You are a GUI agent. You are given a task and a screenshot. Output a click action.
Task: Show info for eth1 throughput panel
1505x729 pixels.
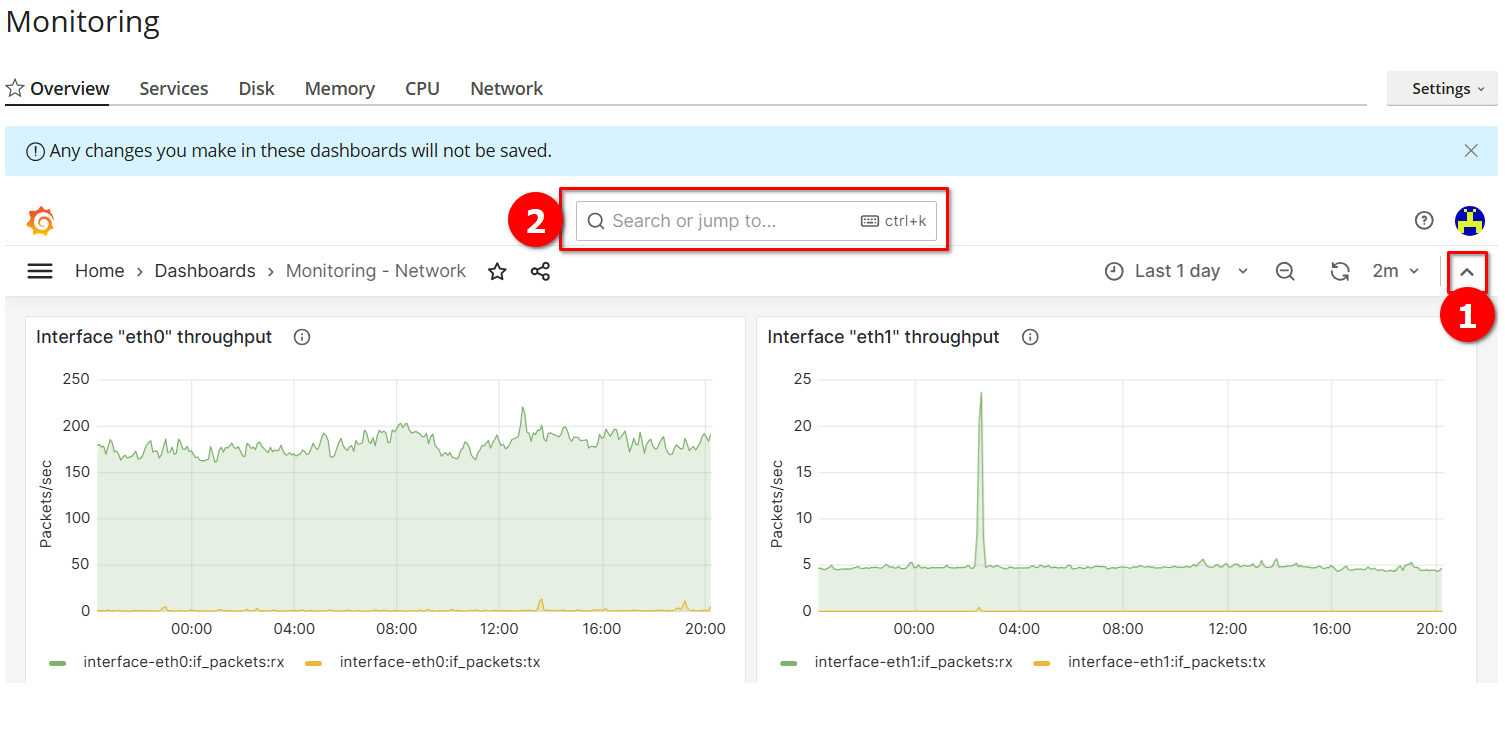coord(1030,337)
